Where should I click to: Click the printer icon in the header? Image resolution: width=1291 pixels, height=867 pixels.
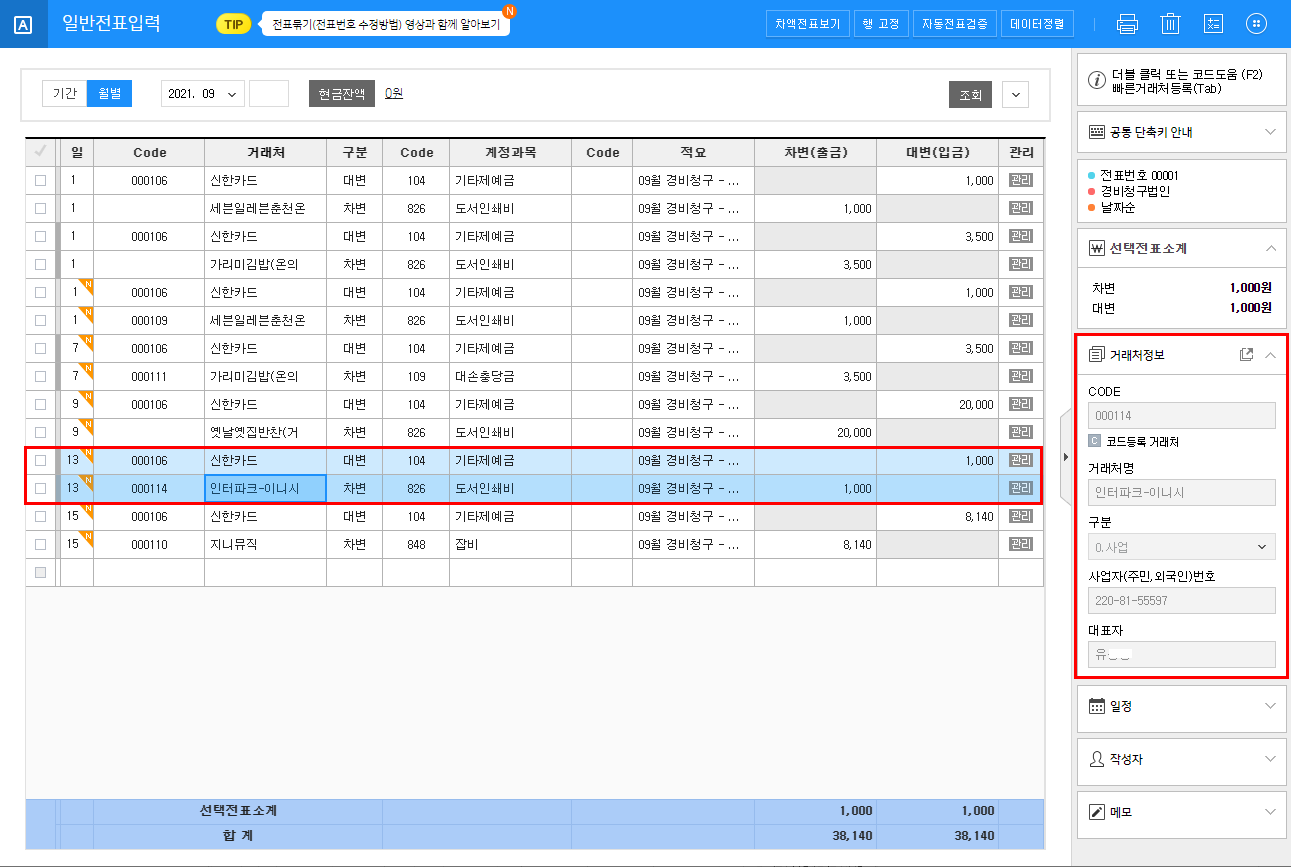pos(1127,24)
